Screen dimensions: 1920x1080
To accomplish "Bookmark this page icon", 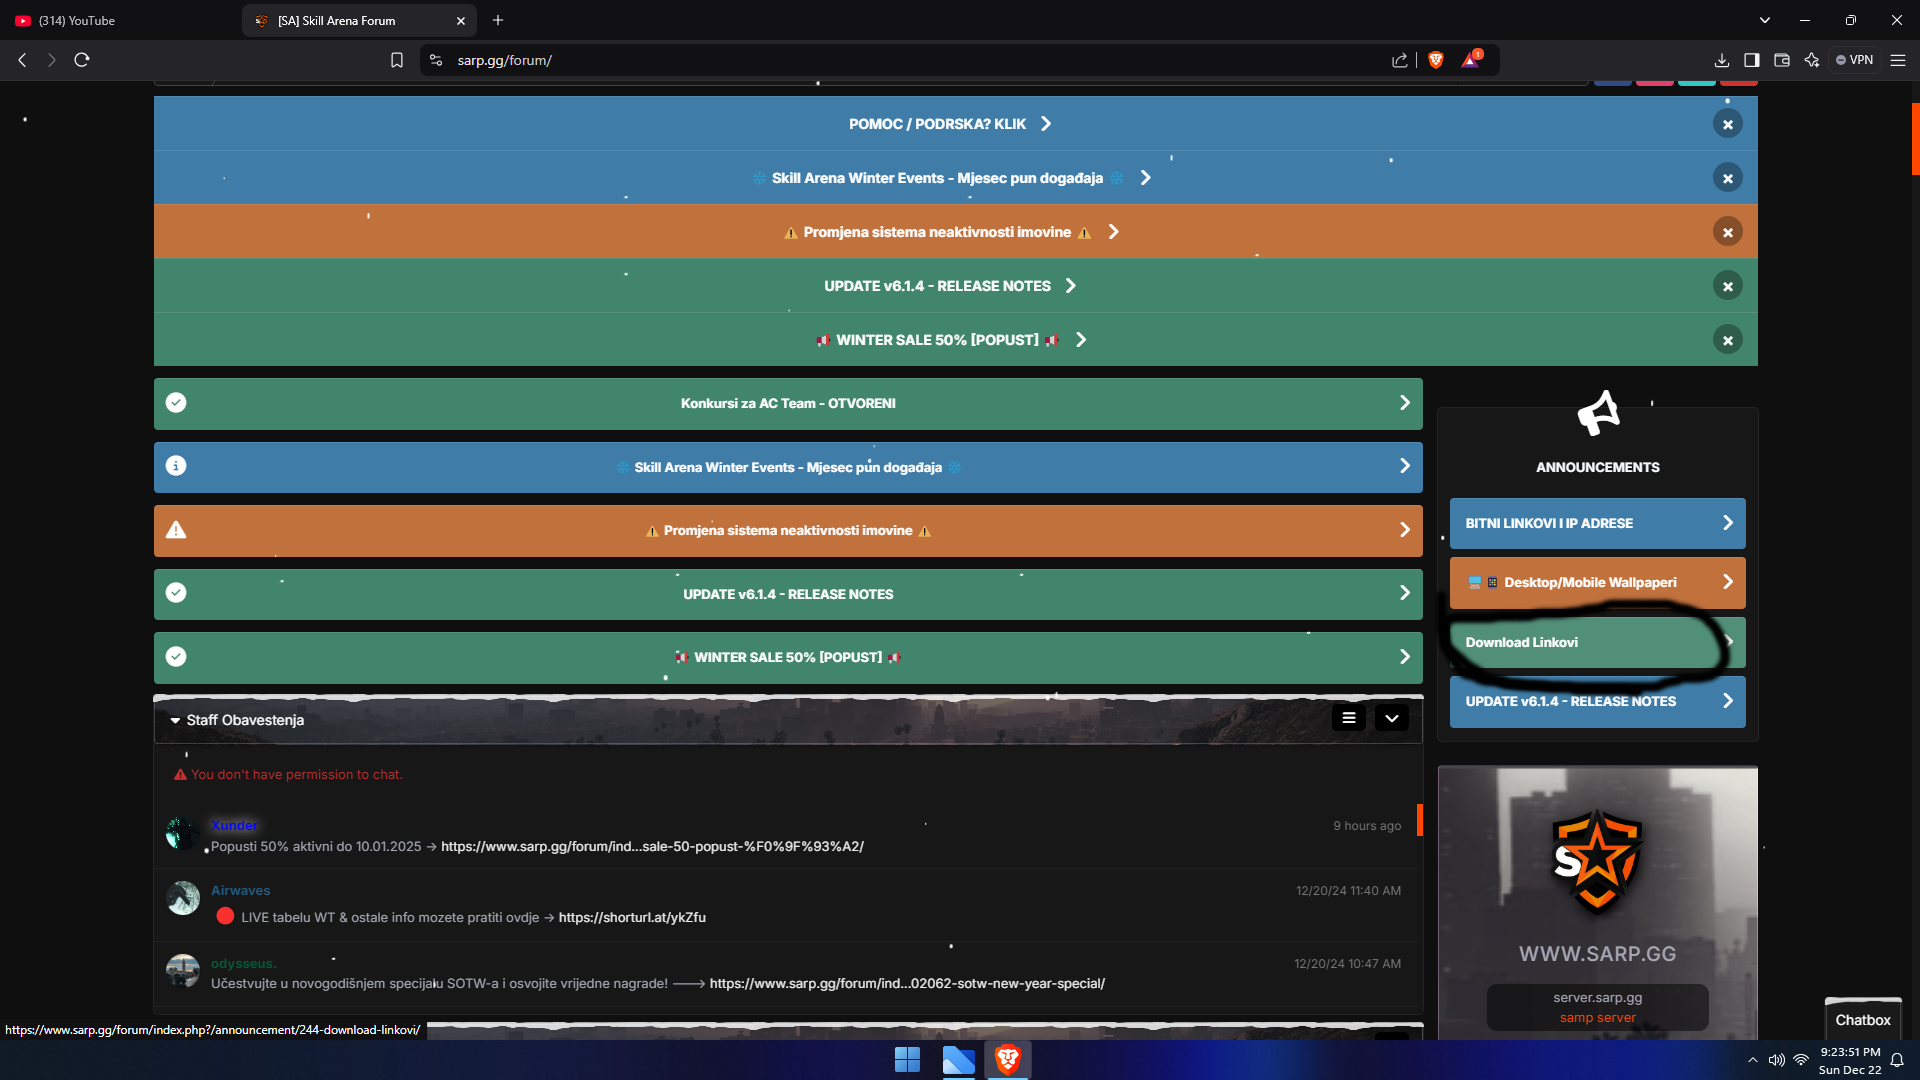I will pyautogui.click(x=397, y=60).
